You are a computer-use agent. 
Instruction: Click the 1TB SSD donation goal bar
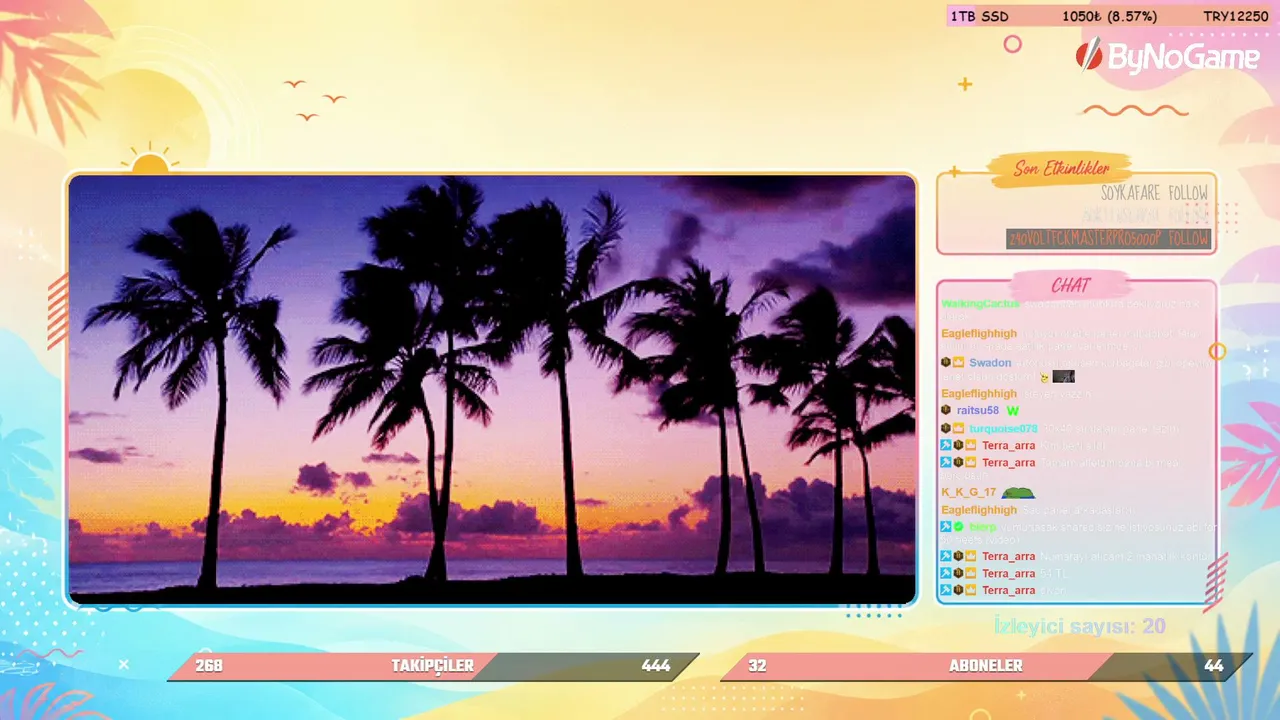(1111, 16)
